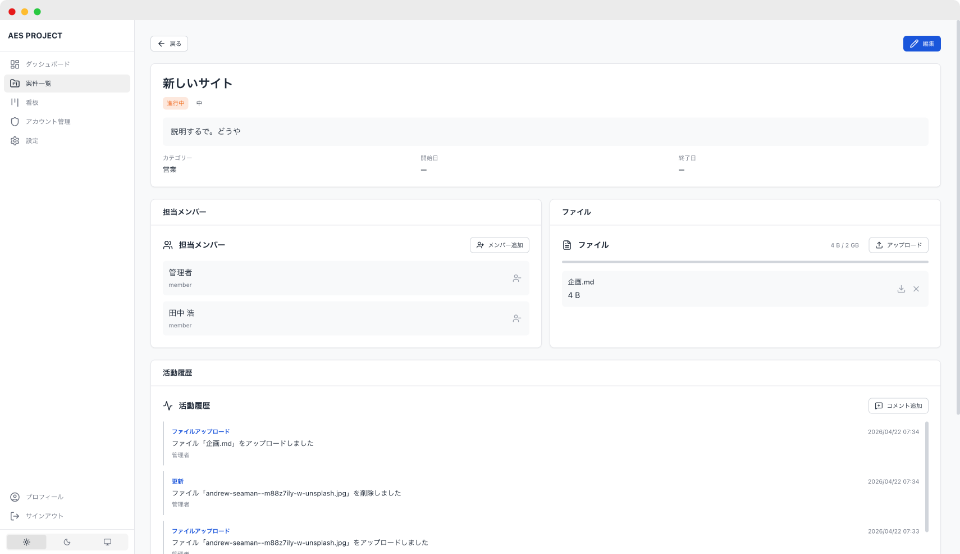Select system theme monitor toggle

(108, 542)
